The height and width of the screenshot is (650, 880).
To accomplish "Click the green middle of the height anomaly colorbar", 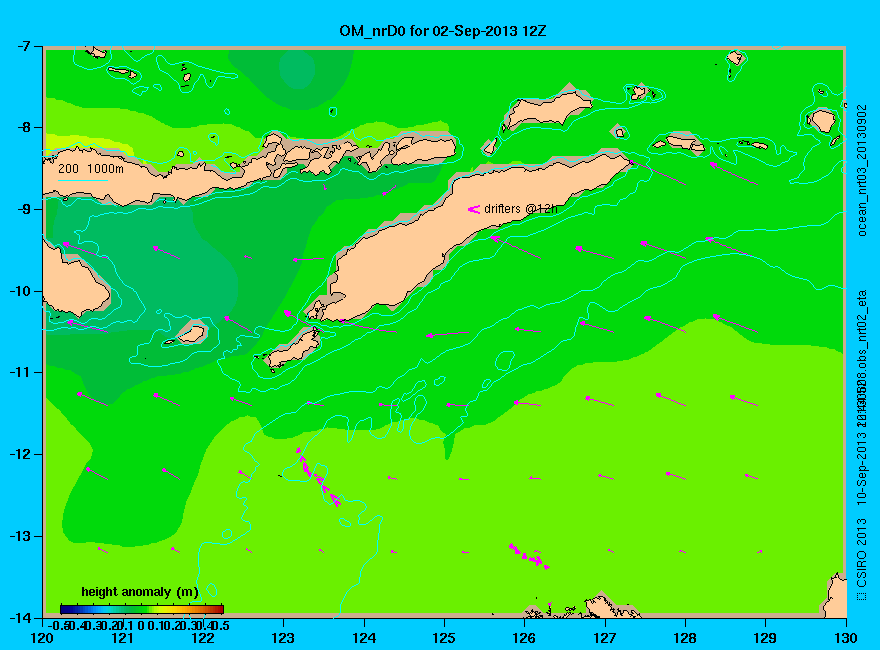I will click(141, 609).
